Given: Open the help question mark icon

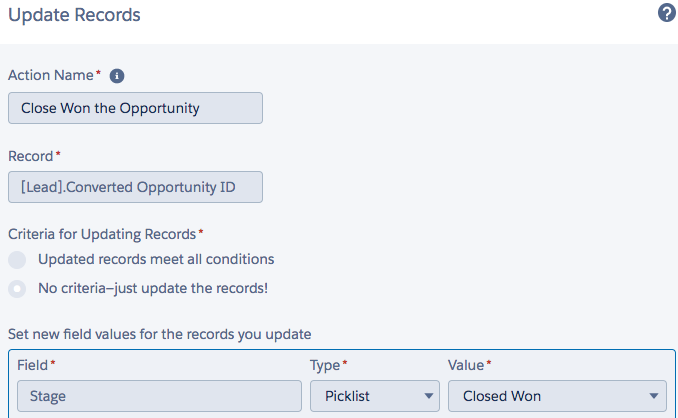Looking at the screenshot, I should coord(666,14).
